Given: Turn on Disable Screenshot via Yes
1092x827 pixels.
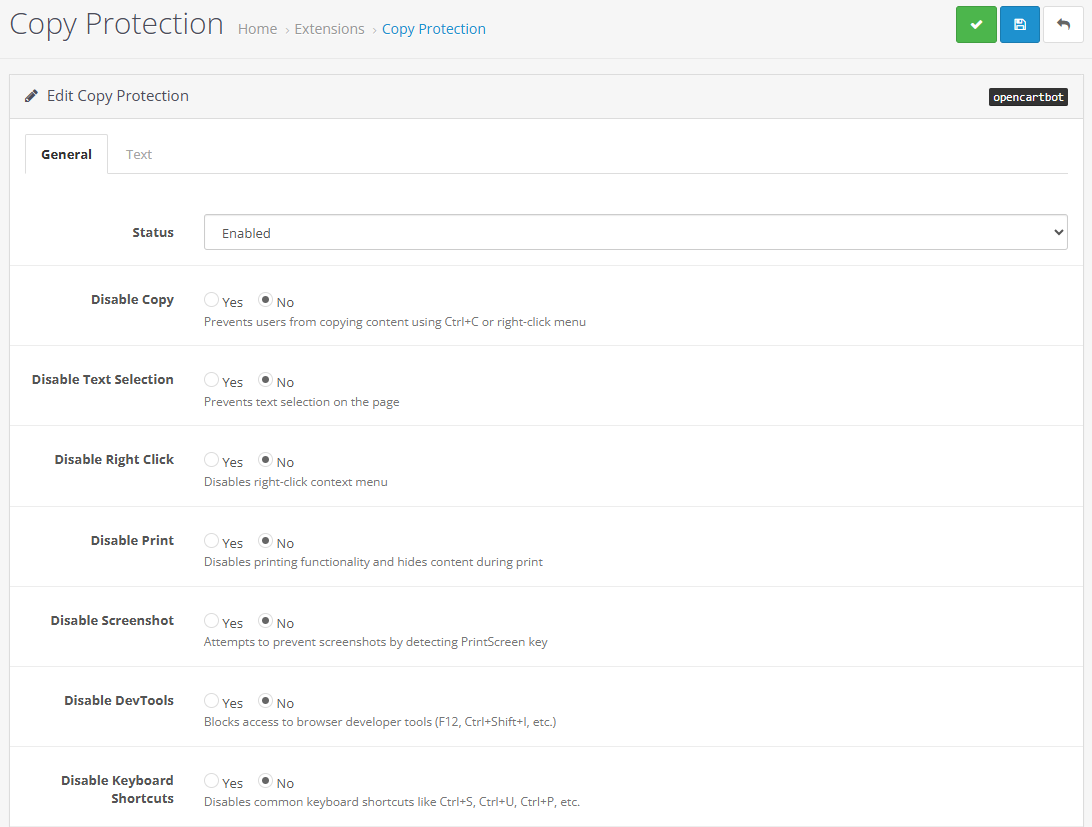Looking at the screenshot, I should click(x=212, y=621).
